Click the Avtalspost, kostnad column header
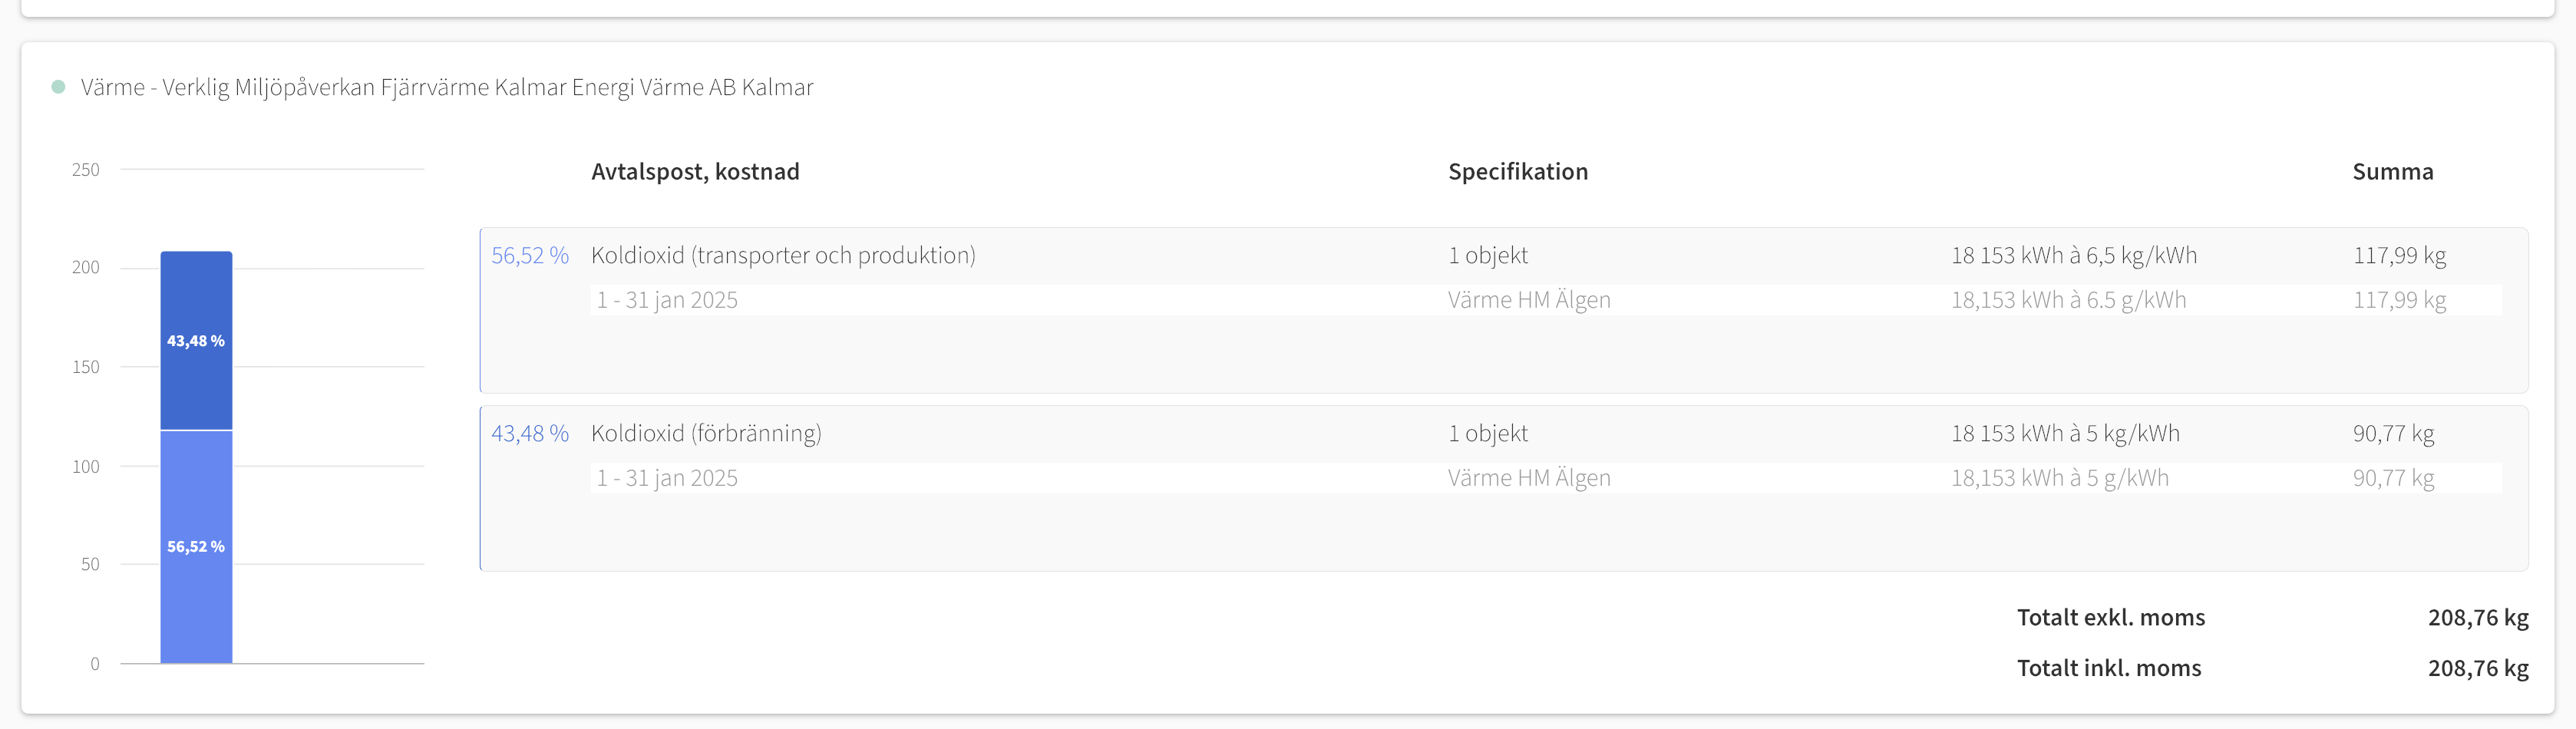The height and width of the screenshot is (729, 2576). point(695,172)
